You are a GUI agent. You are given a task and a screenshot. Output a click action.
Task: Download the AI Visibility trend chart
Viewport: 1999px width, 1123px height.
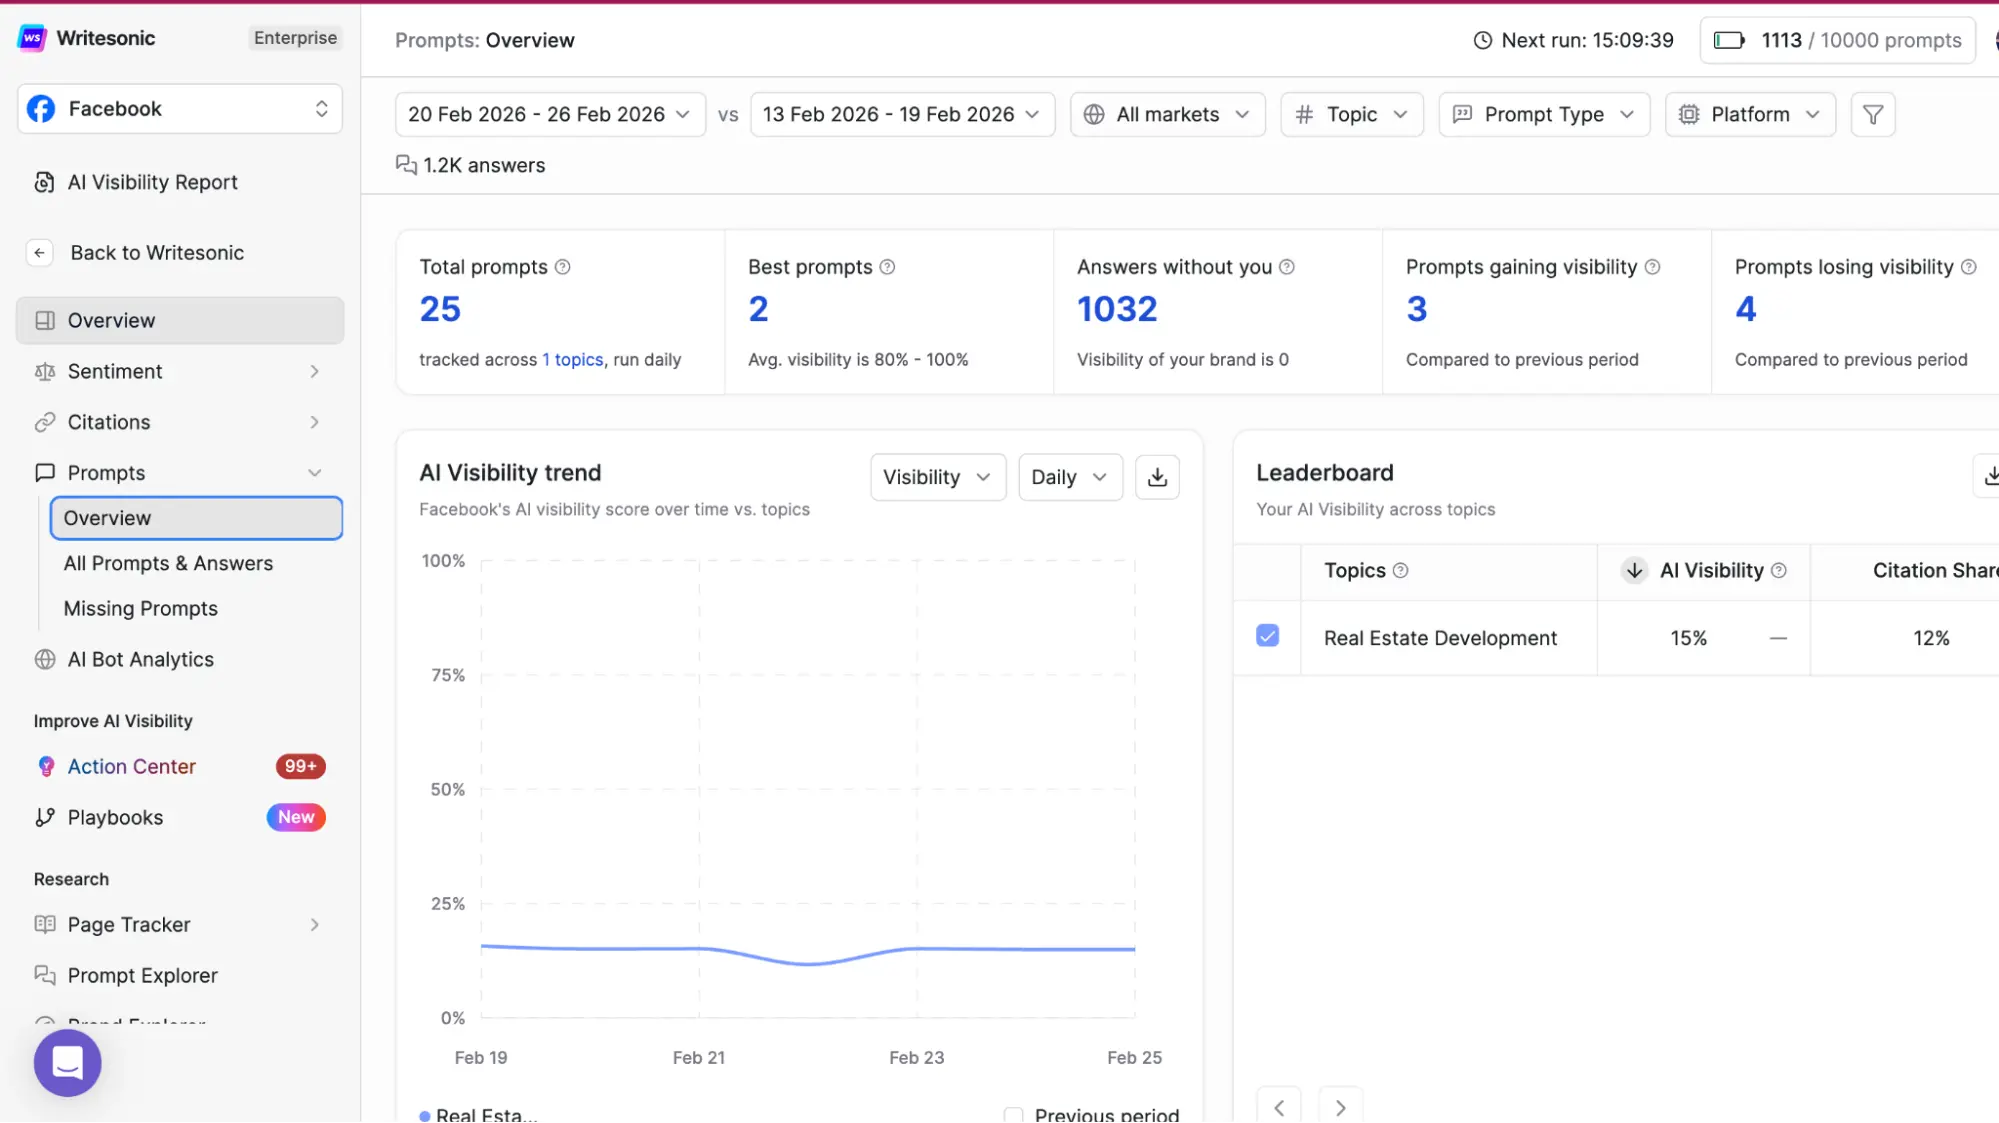click(1157, 477)
